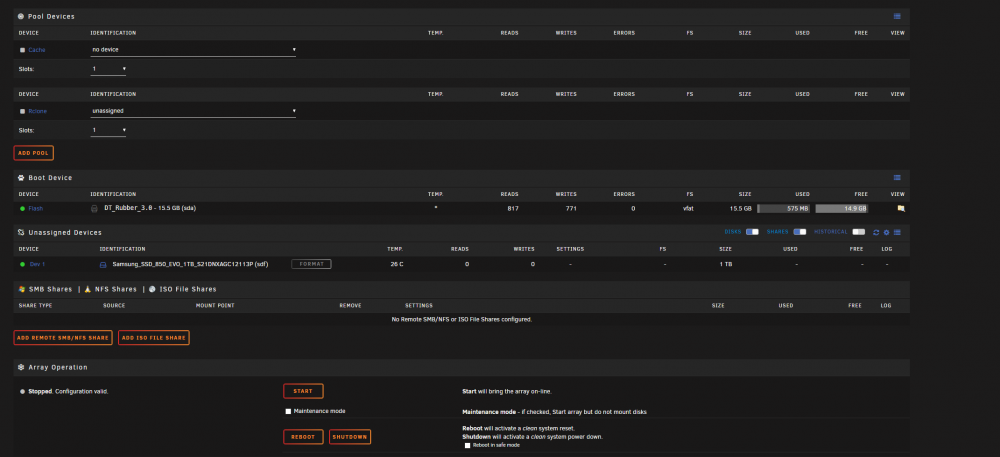Click the green status dot next to Flash
This screenshot has height=457, width=1000.
coord(22,208)
